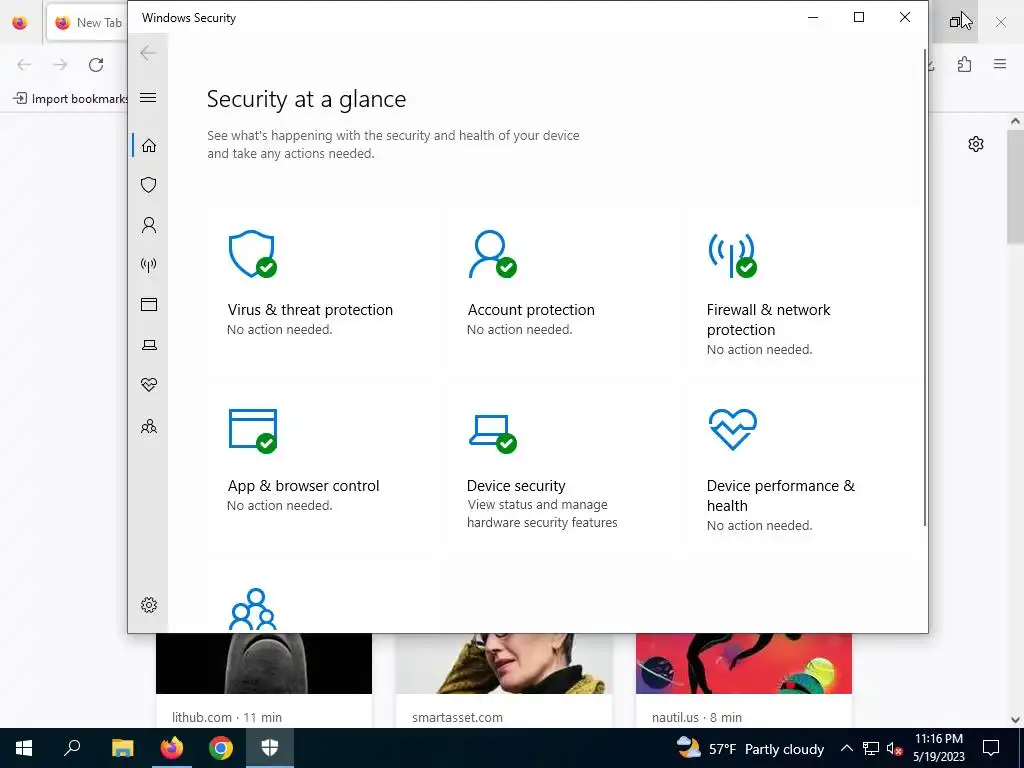Show hidden system tray icons
Screen dimensions: 1024x768
pos(846,748)
